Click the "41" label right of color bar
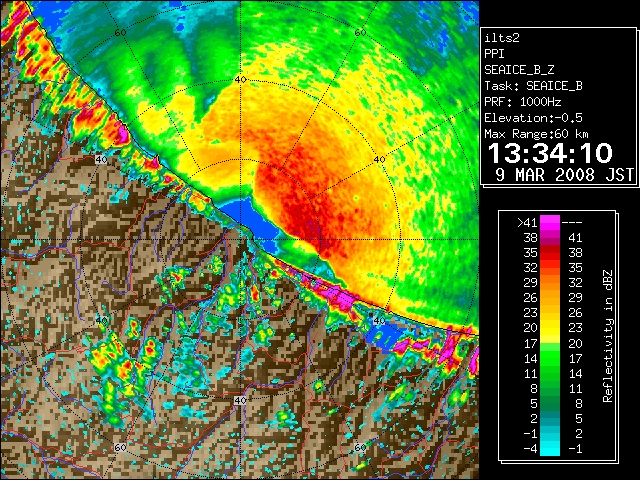The width and height of the screenshot is (640, 480). click(575, 238)
